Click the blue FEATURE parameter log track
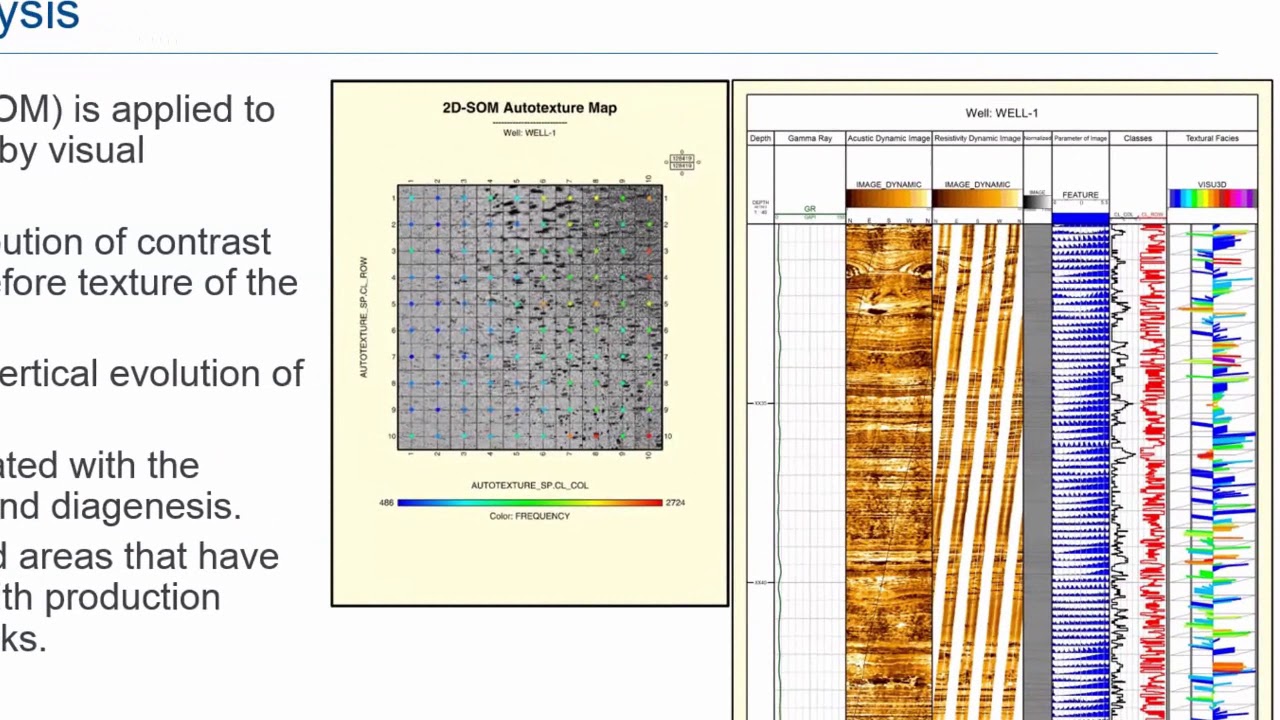This screenshot has width=1280, height=720. tap(1080, 470)
